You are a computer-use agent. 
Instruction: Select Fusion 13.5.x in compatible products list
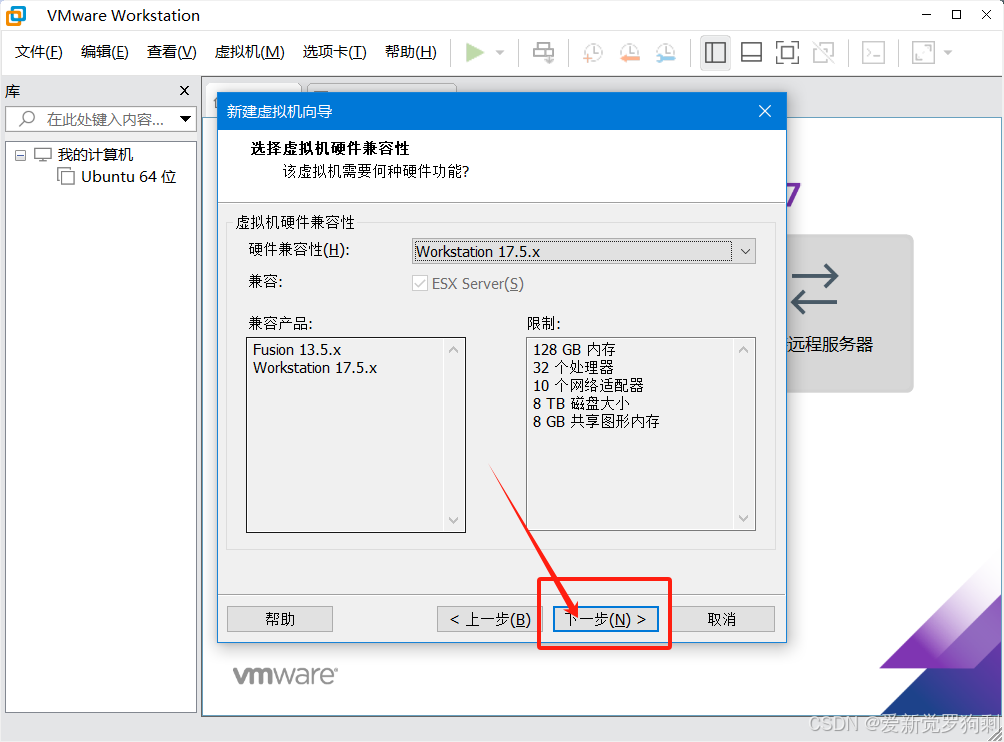(297, 350)
